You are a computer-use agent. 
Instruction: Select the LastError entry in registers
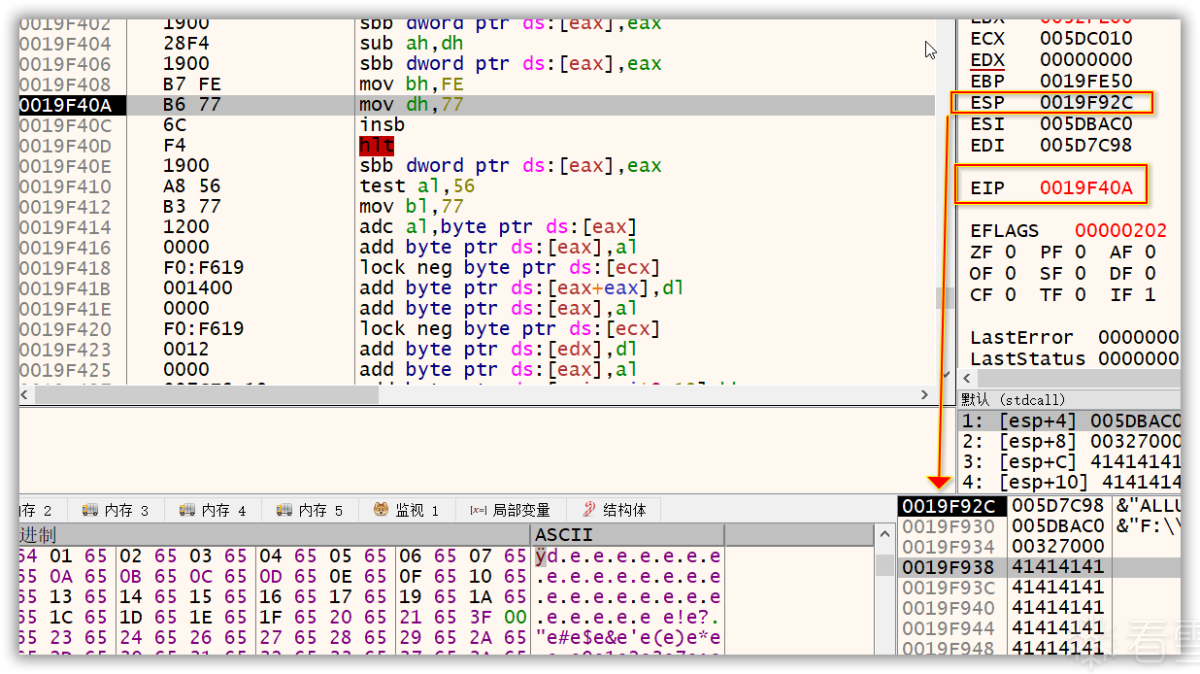(1075, 337)
